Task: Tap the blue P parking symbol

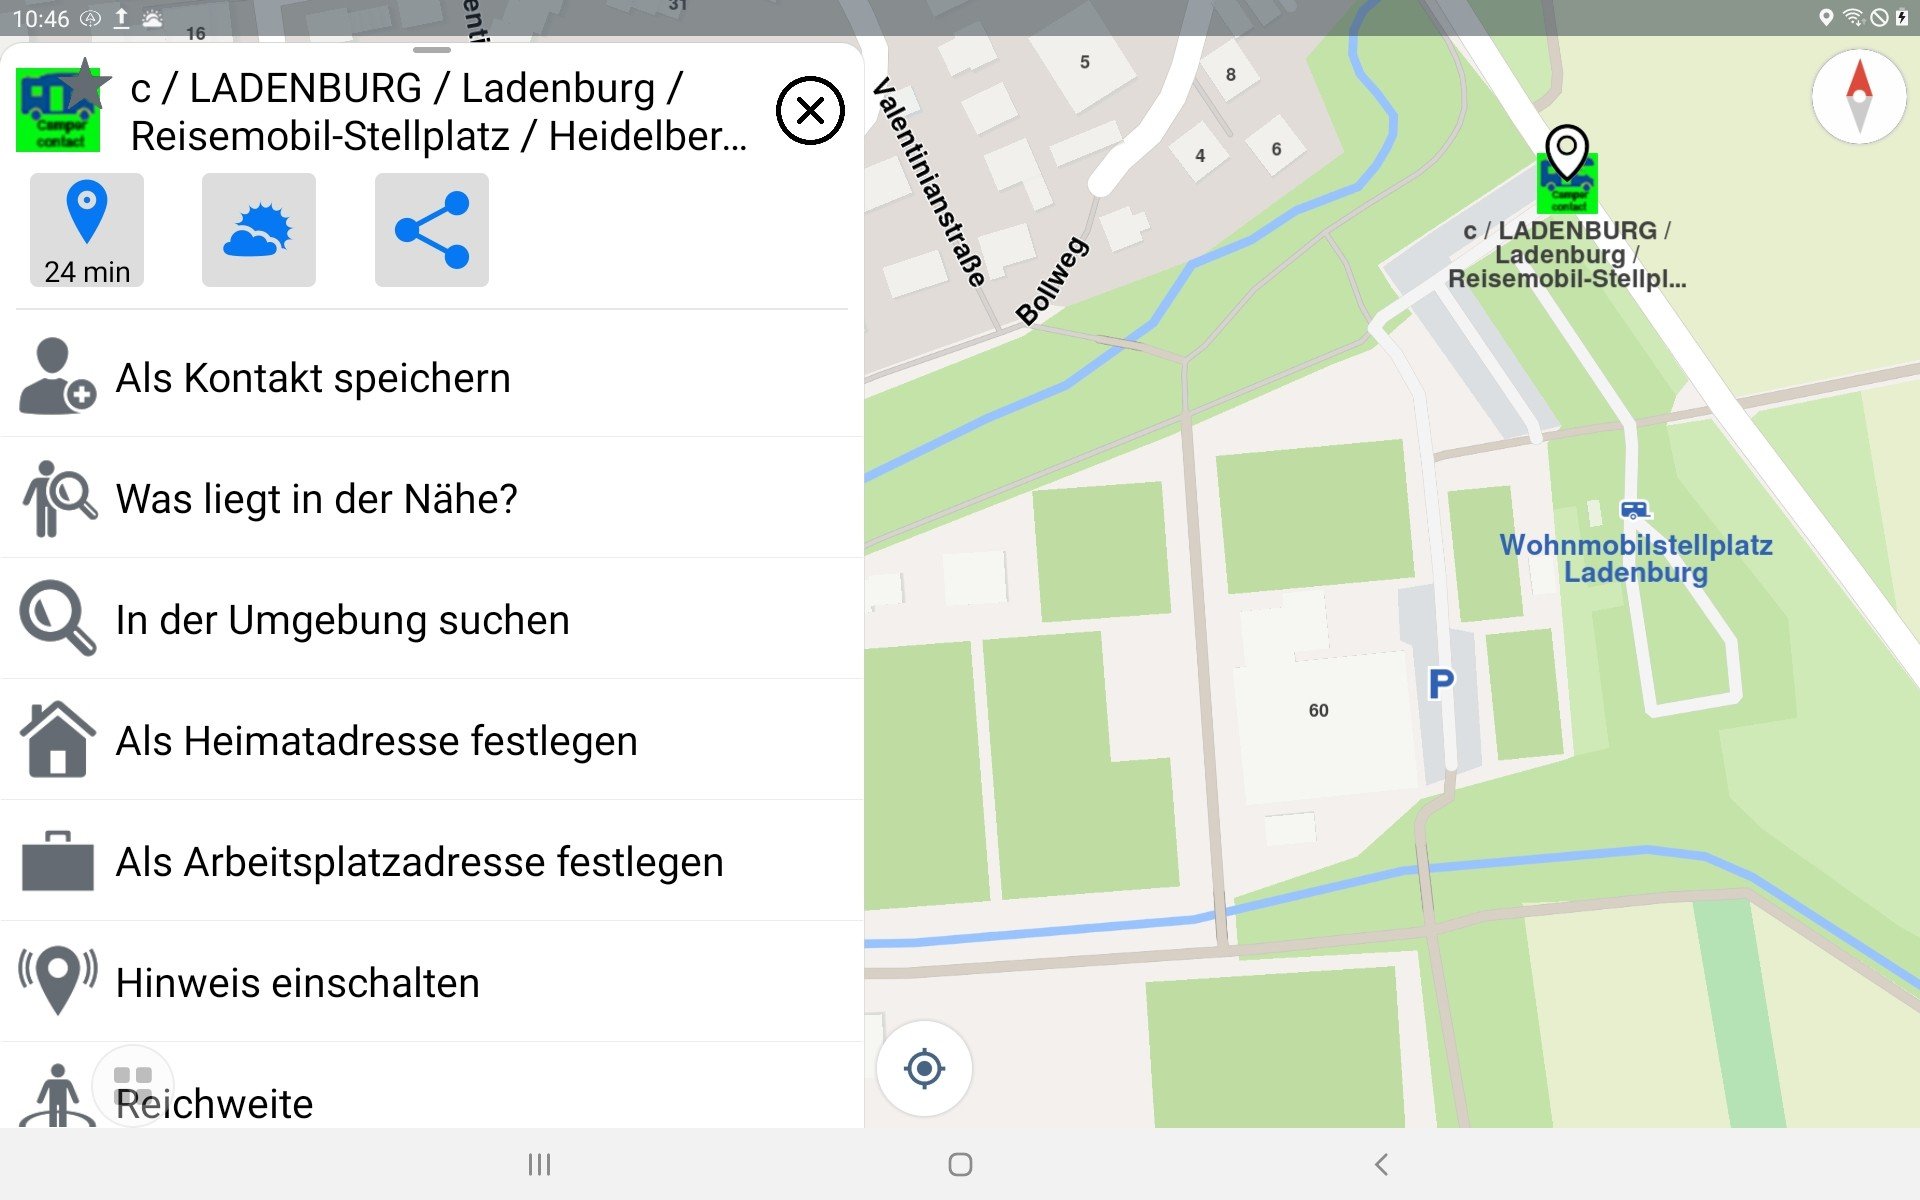Action: click(x=1441, y=684)
